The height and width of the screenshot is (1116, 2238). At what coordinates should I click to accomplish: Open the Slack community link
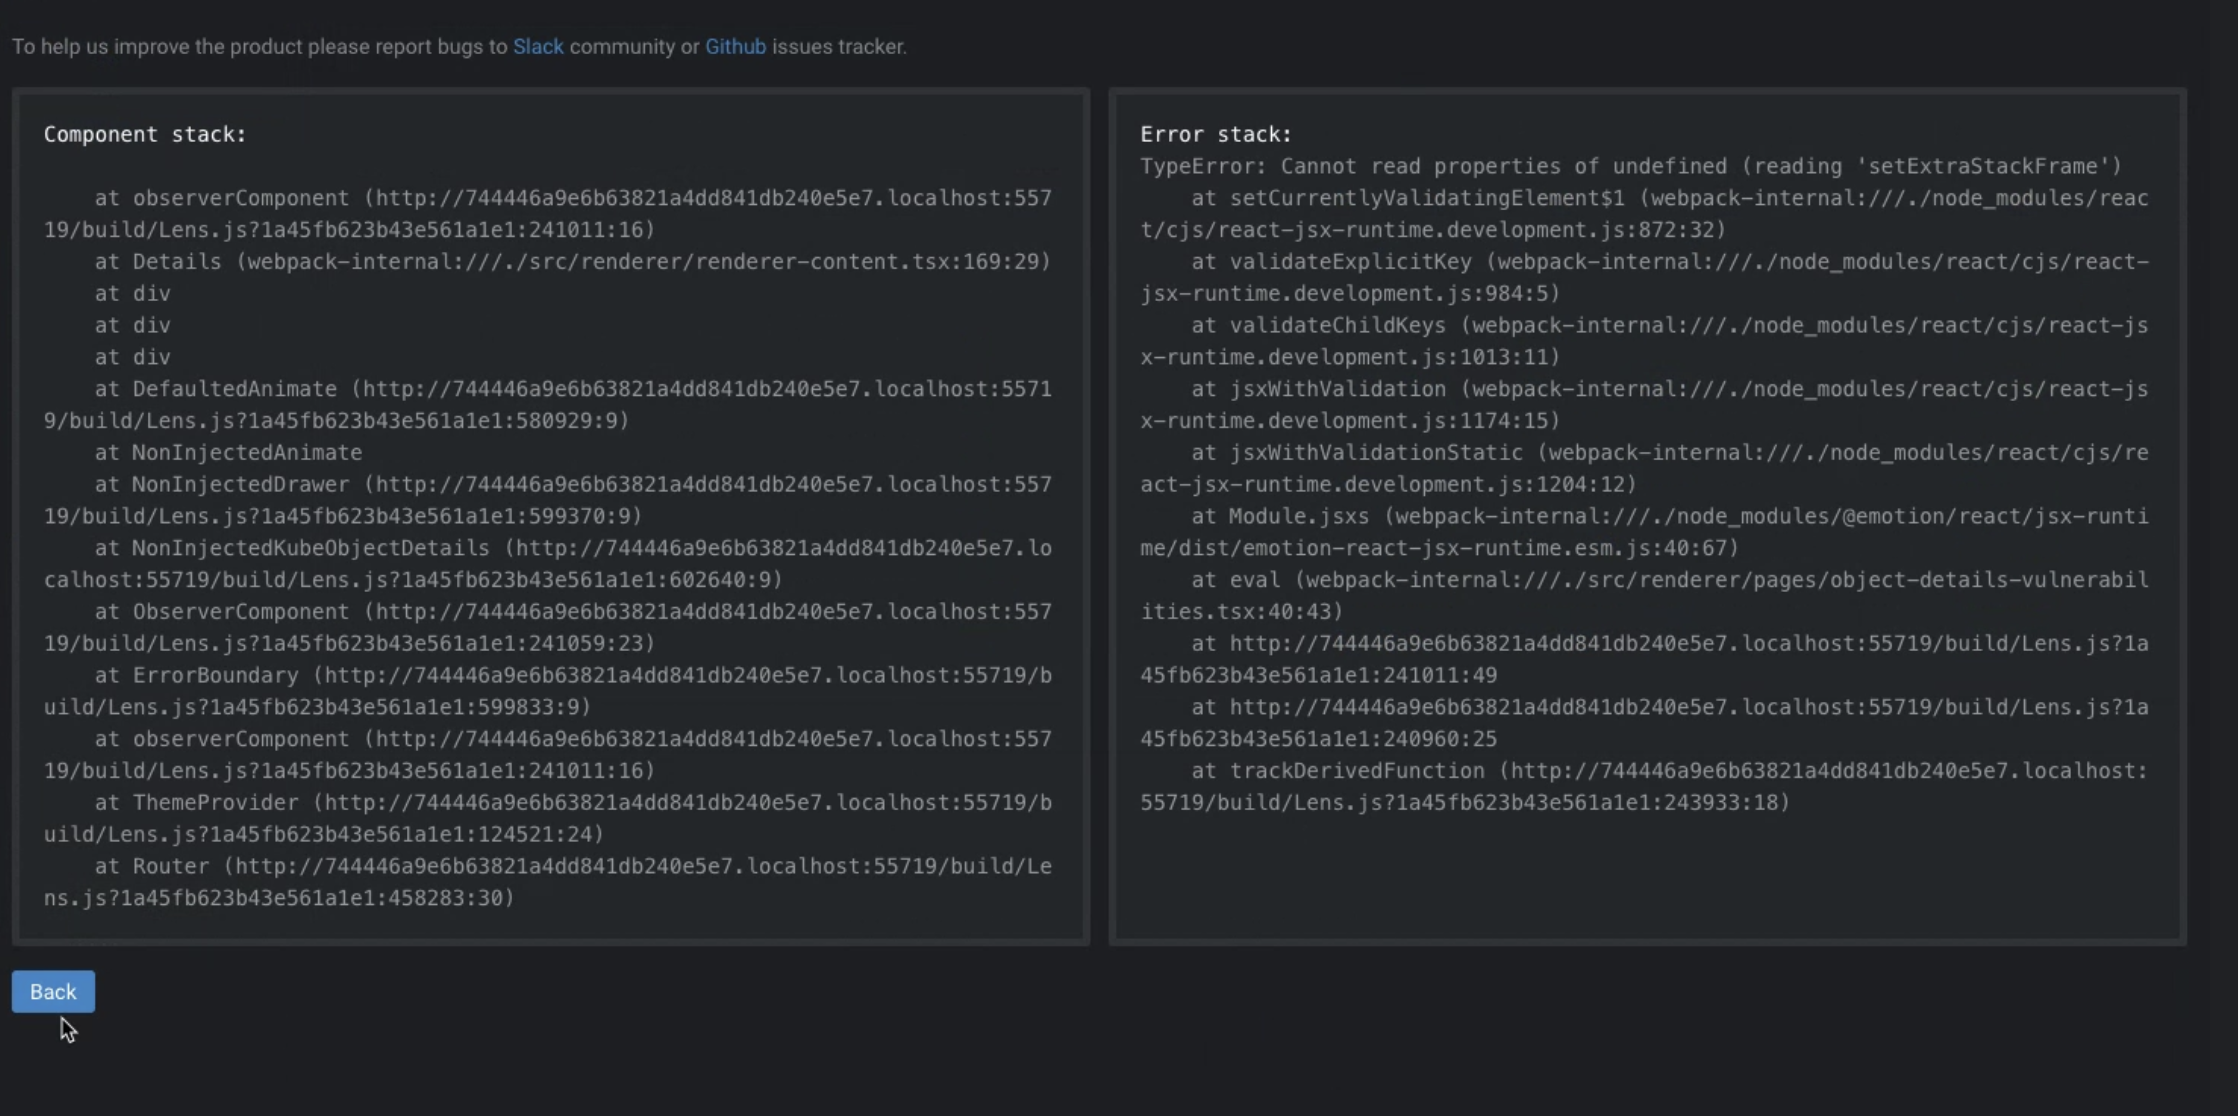pos(538,47)
